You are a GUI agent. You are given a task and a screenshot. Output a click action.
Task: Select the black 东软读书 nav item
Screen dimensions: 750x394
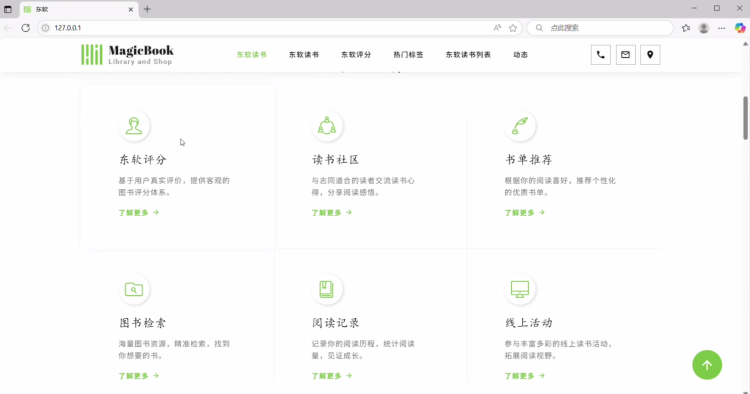click(304, 55)
